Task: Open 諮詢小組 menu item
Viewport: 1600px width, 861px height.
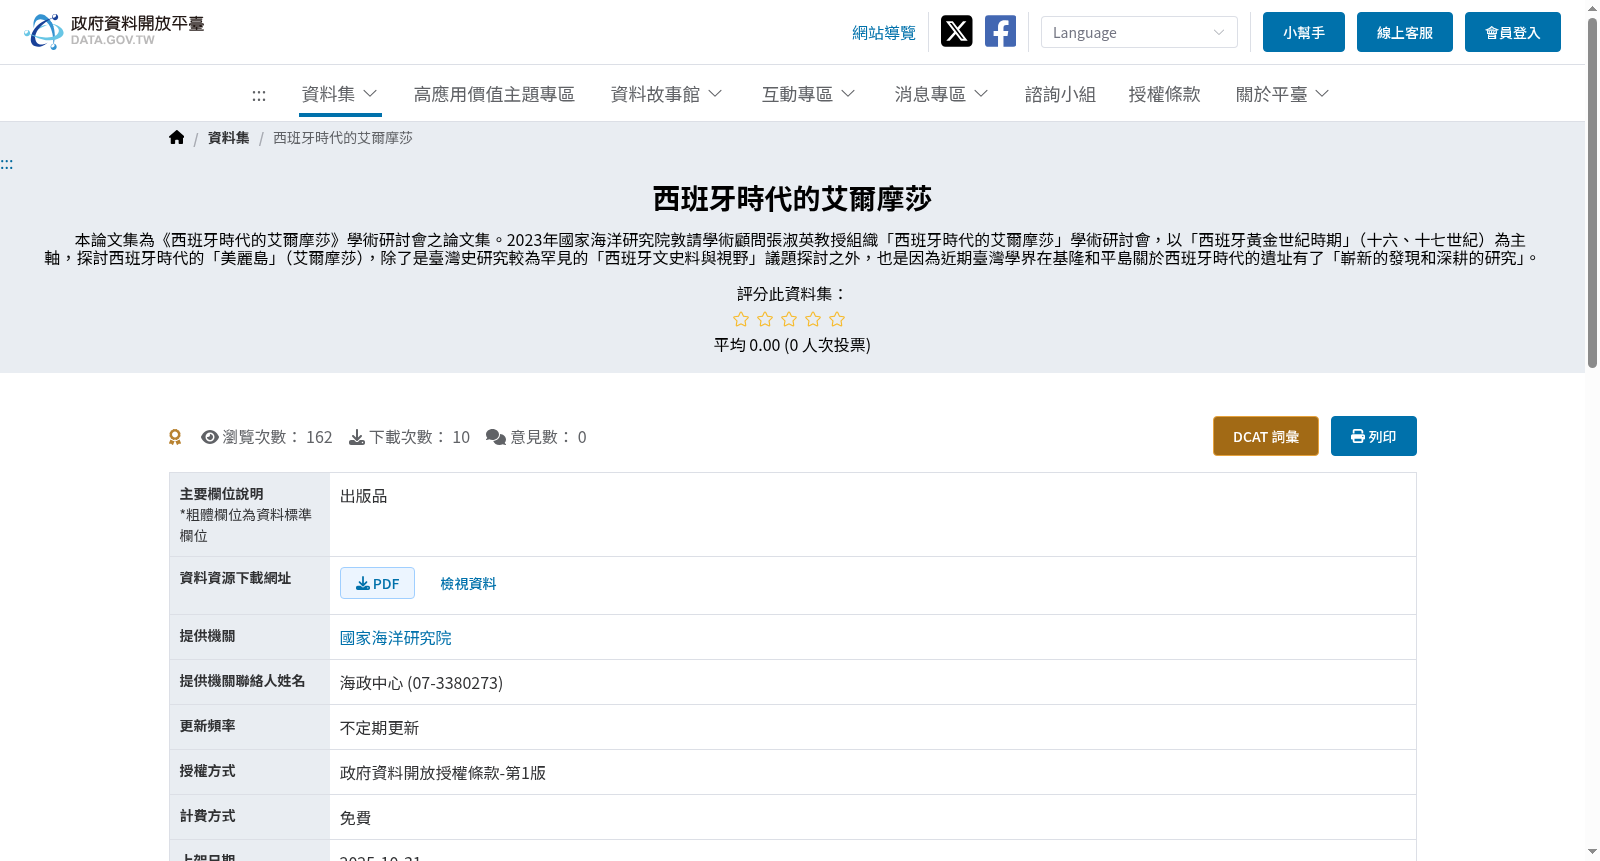Action: coord(1060,94)
